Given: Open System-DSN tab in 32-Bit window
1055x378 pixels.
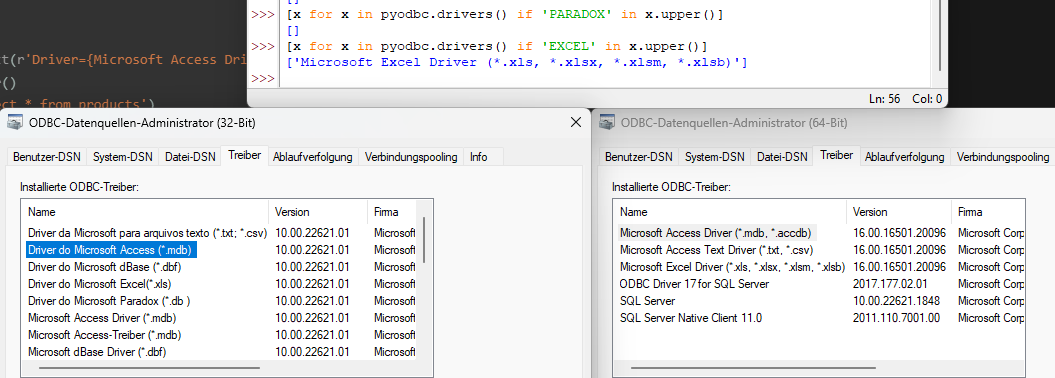Looking at the screenshot, I should tap(122, 157).
